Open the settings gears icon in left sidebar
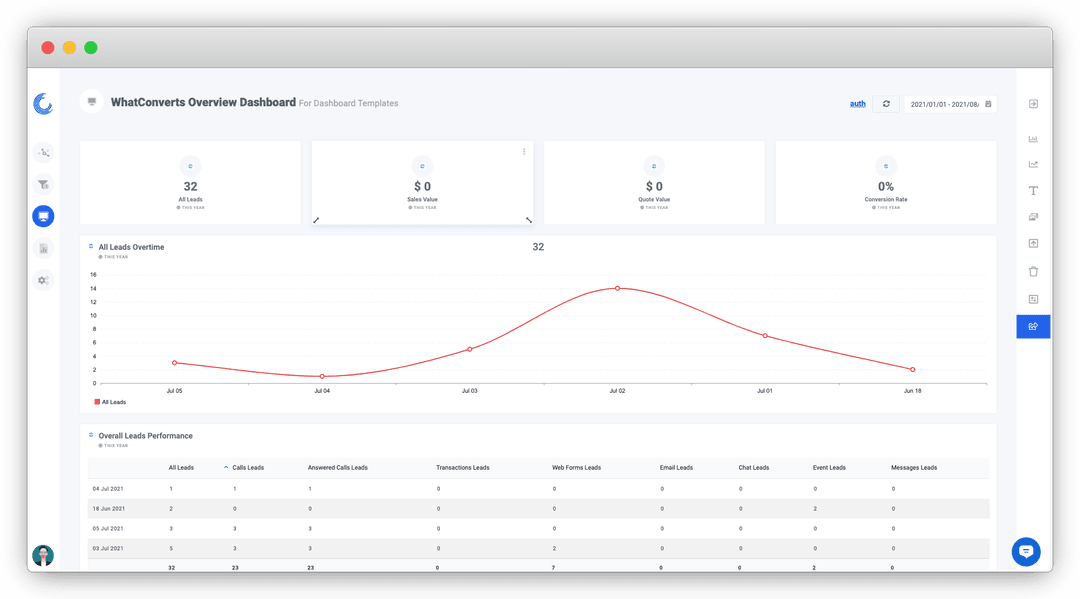1080x599 pixels. (43, 280)
